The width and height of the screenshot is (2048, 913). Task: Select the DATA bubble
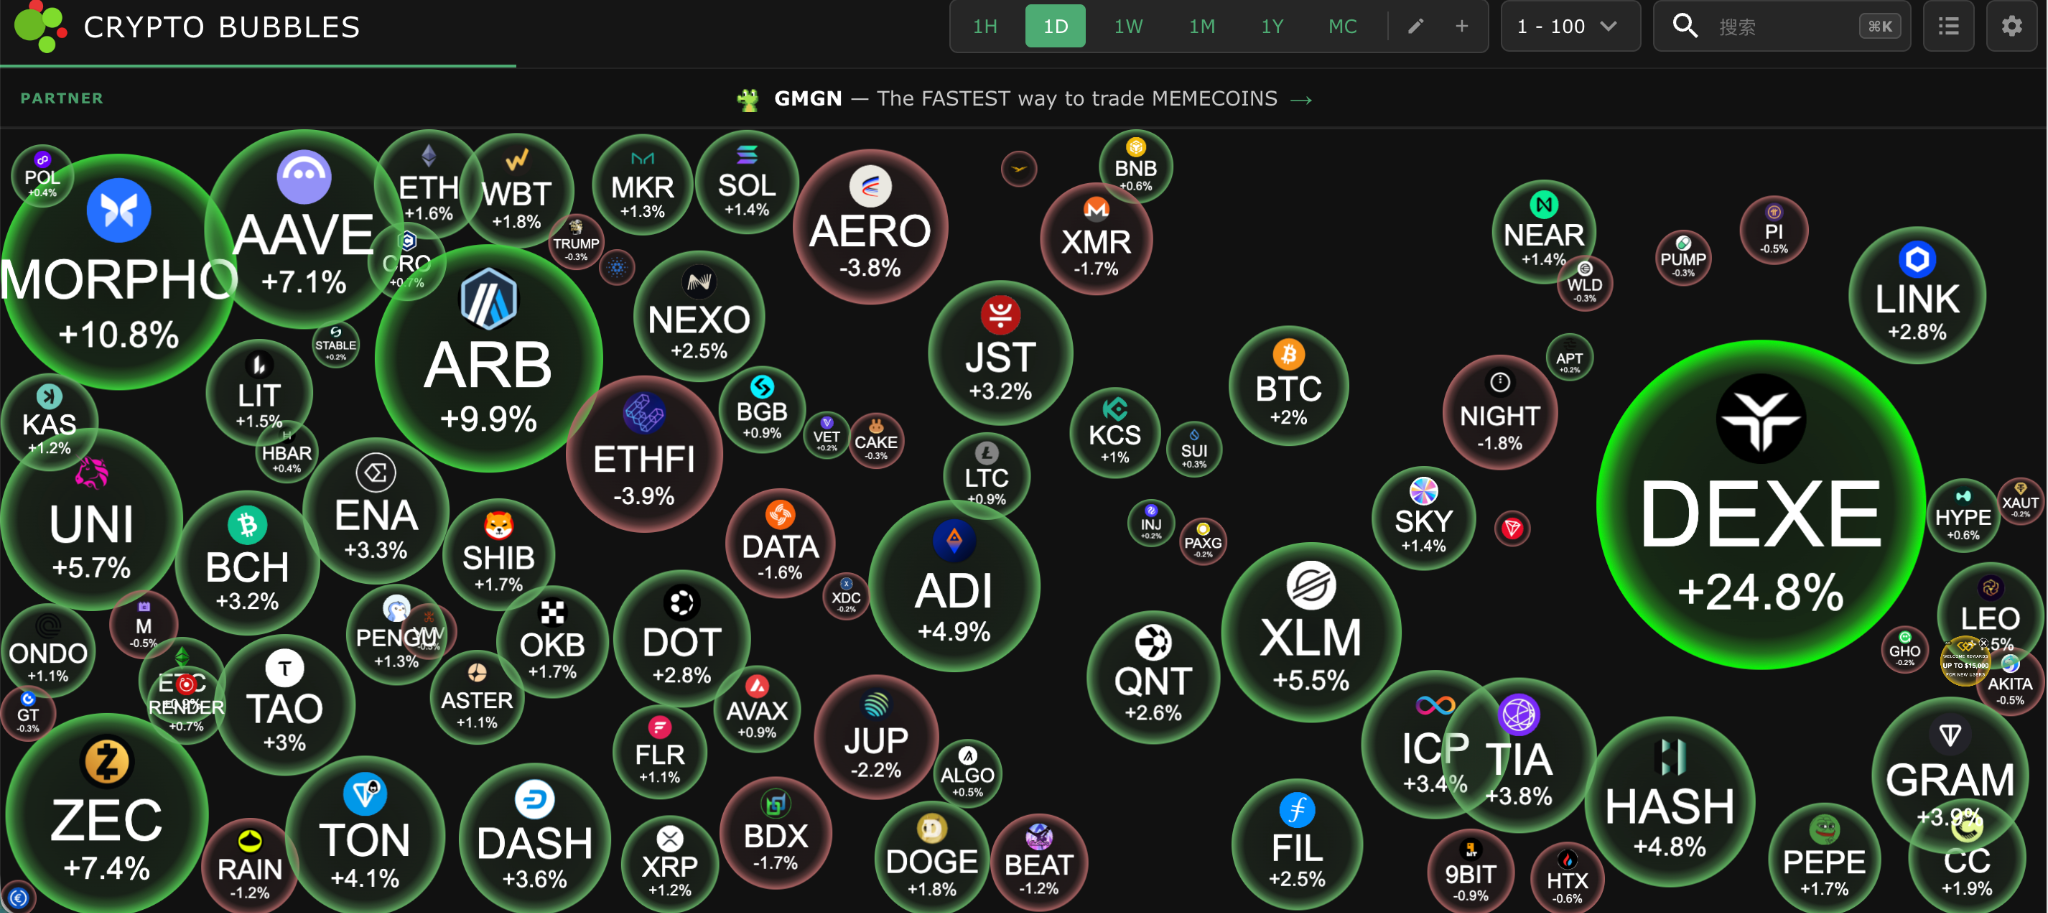tap(780, 543)
